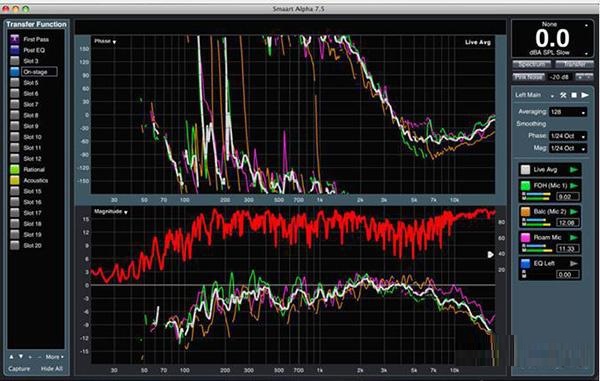
Task: Open the Left Main measurement settings wrench icon
Action: click(x=563, y=95)
